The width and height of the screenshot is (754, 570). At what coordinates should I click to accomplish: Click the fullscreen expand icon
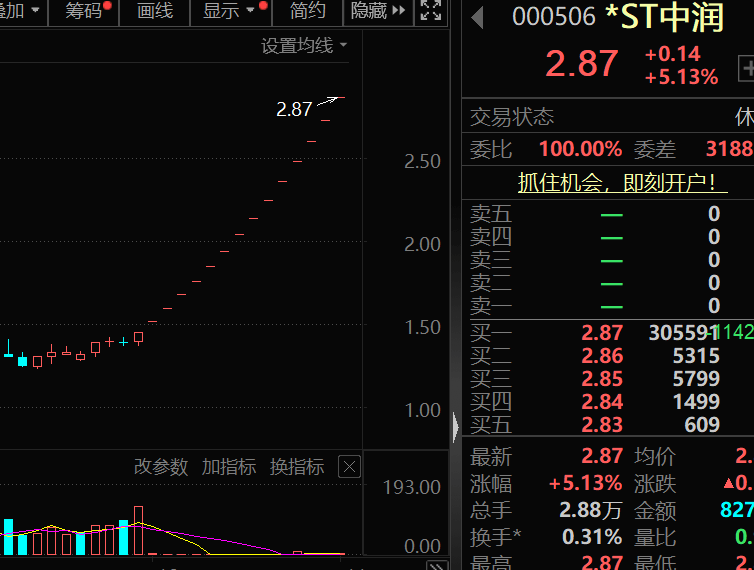coord(430,12)
